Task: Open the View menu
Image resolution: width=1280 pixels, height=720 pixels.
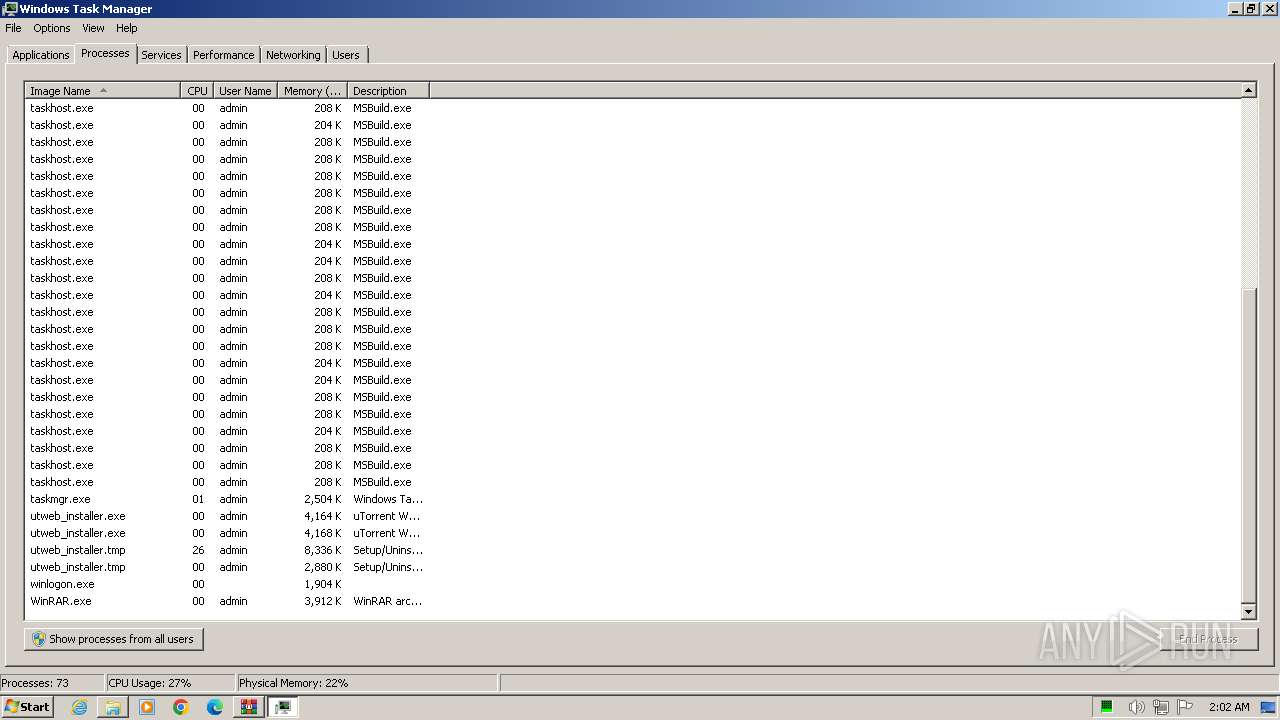Action: click(x=93, y=28)
